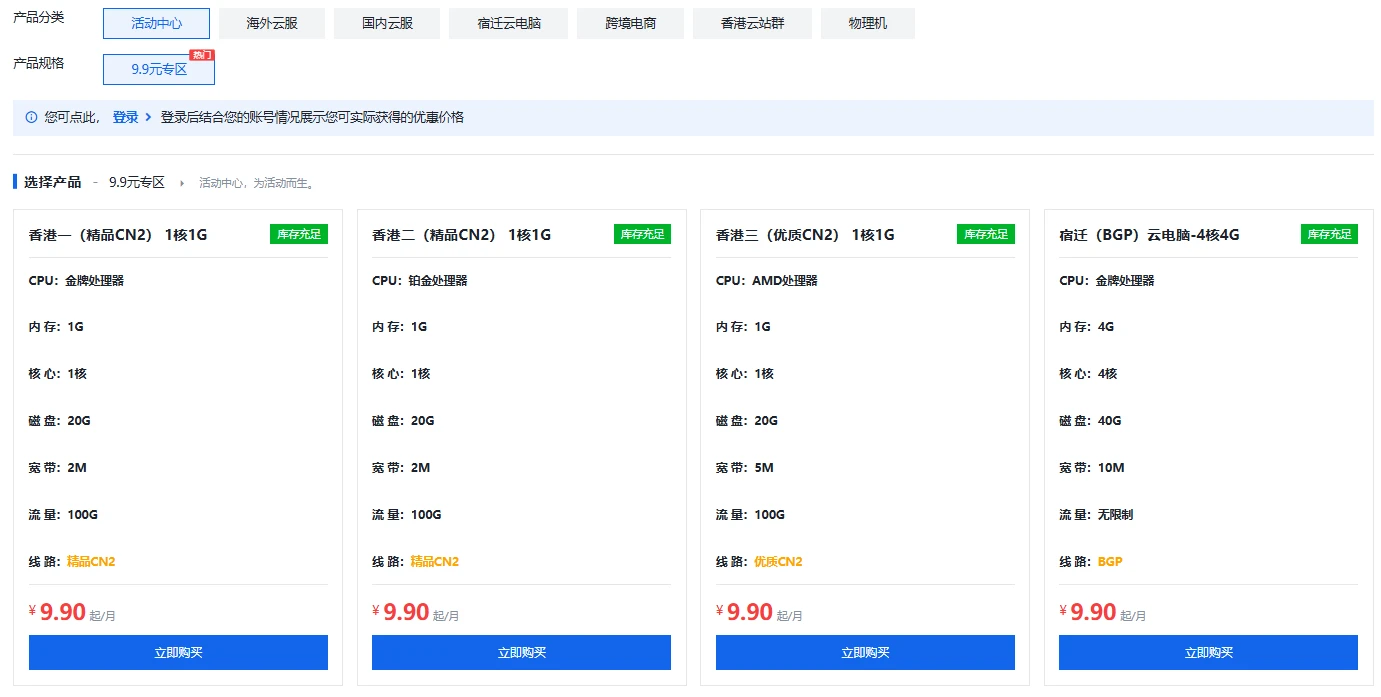Click breadcrumb arrow after 9.9元专区
Screen dimensions: 1381x697
pyautogui.click(x=182, y=183)
